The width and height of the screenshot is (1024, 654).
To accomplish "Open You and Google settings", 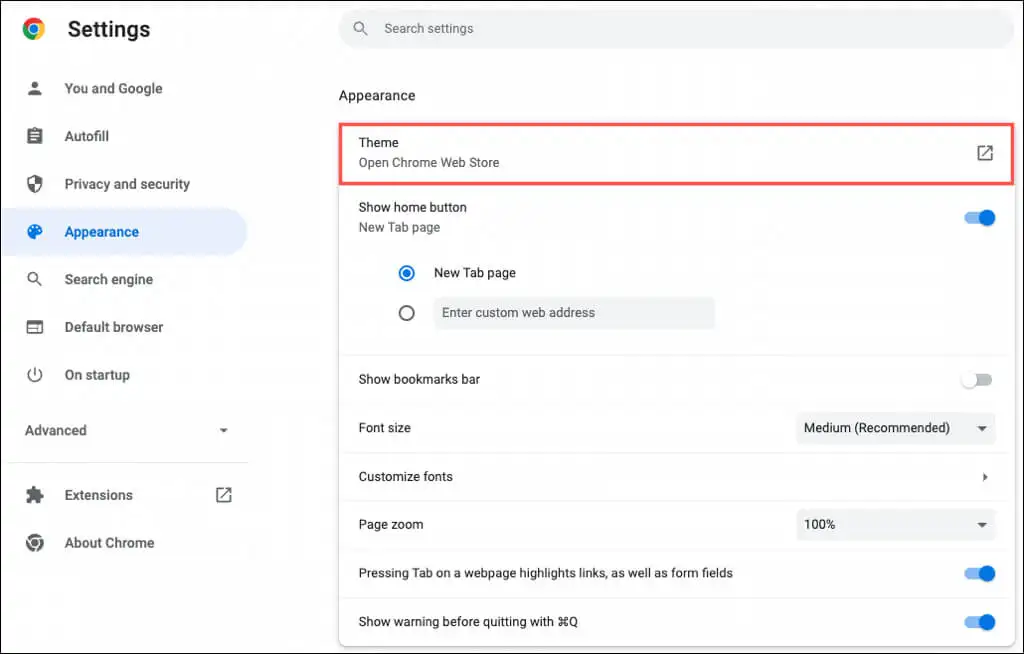I will coord(114,88).
